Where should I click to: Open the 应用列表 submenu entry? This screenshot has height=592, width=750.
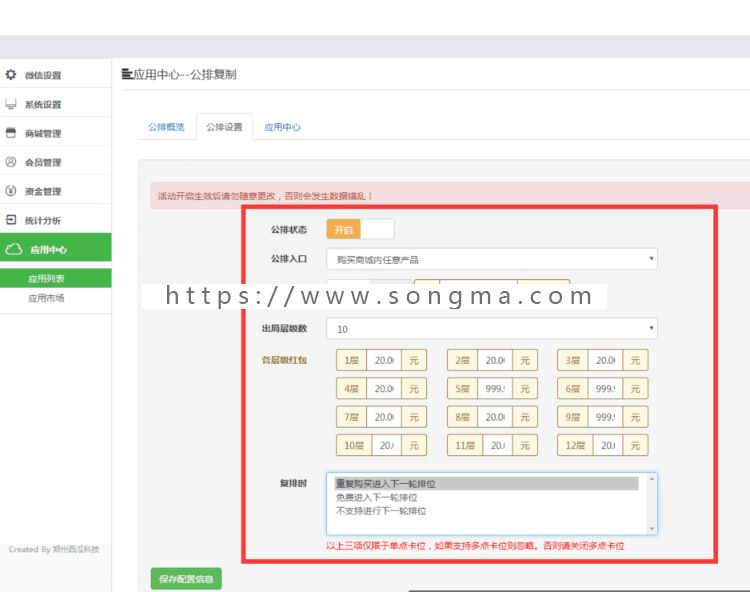46,279
